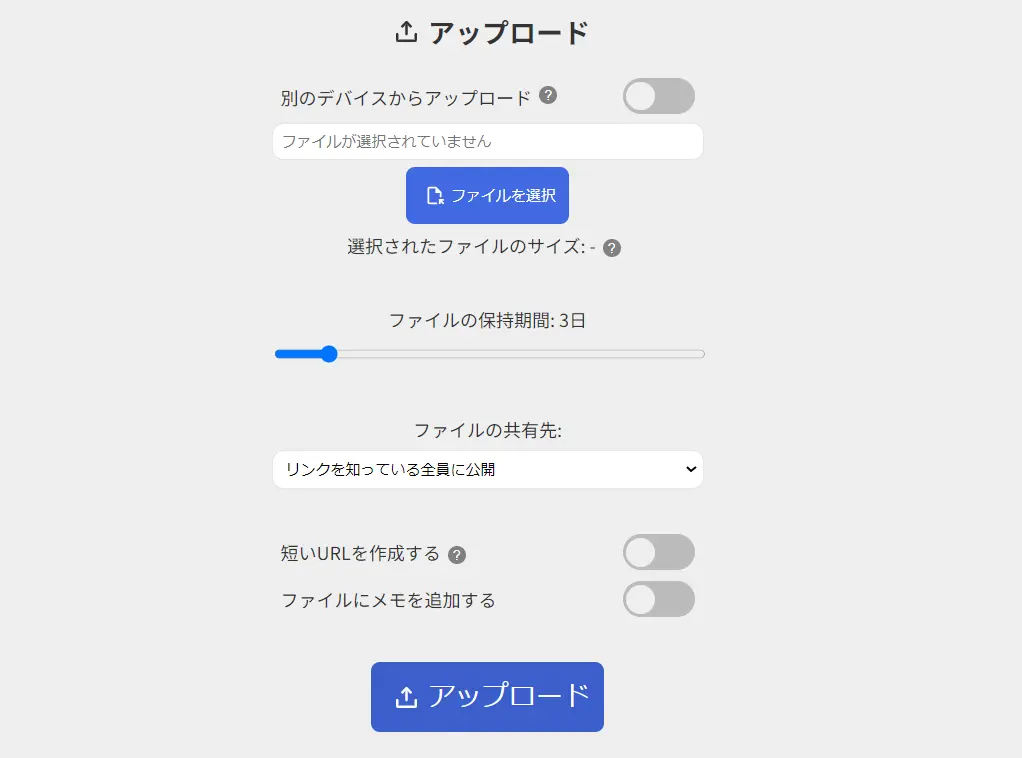Click the retention period slider handle
Screen dimensions: 1022x758
330,353
